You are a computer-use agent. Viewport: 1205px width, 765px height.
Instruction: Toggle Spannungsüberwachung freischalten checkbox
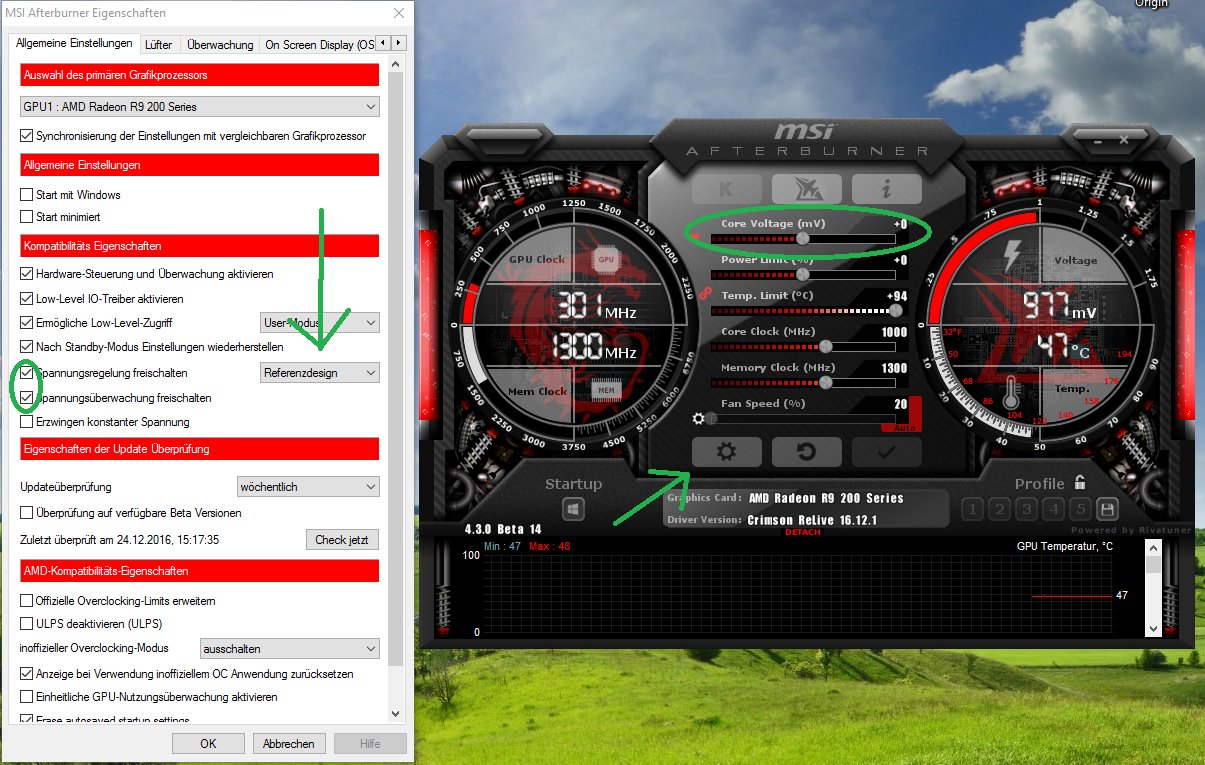click(x=27, y=397)
